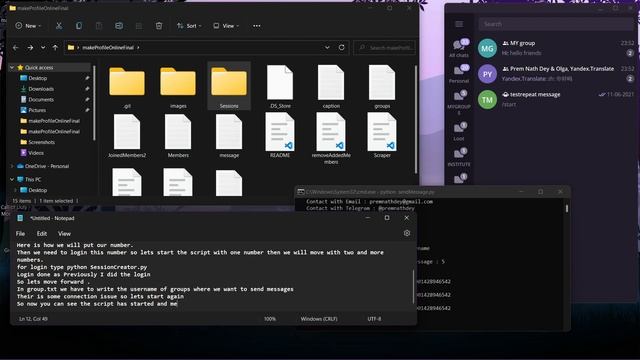Image resolution: width=640 pixels, height=360 pixels.
Task: Select the removeAddedMembers file
Action: pyautogui.click(x=331, y=139)
